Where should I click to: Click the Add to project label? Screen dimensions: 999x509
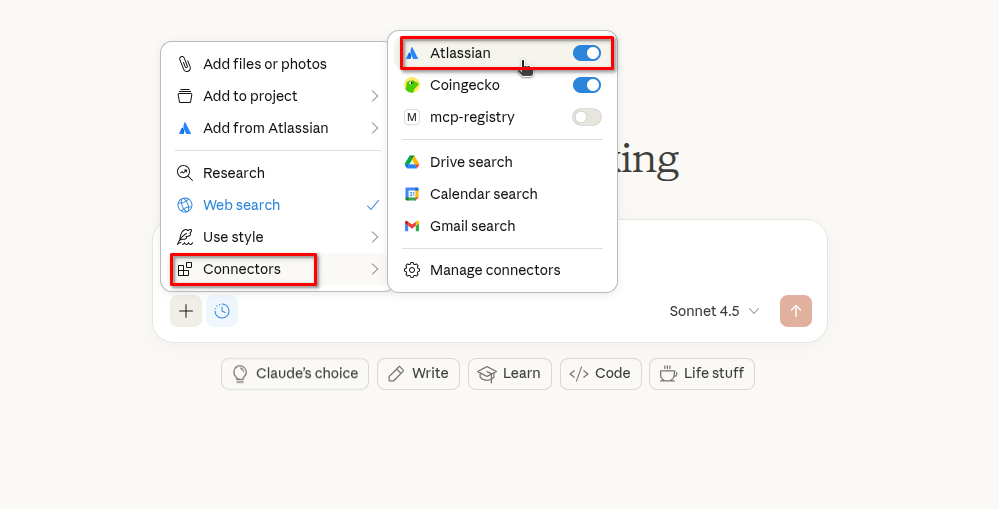pyautogui.click(x=250, y=96)
